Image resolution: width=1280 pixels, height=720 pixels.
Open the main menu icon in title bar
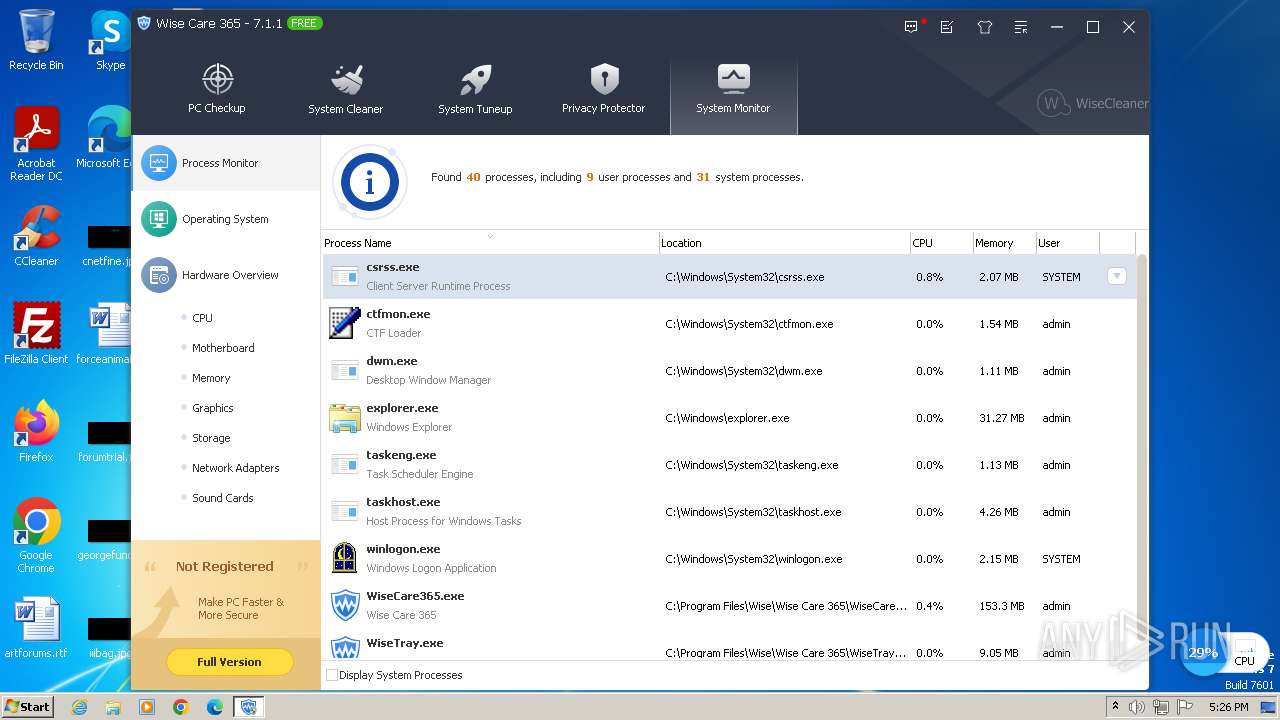[1020, 27]
